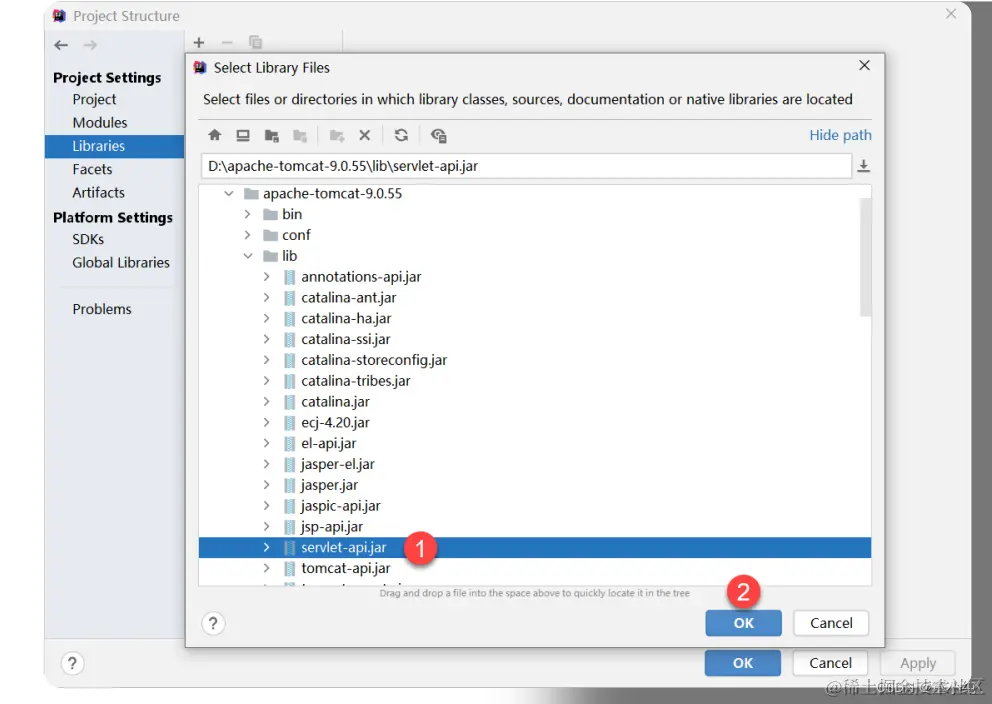The width and height of the screenshot is (992, 704).
Task: Select the Libraries section
Action: pyautogui.click(x=115, y=146)
